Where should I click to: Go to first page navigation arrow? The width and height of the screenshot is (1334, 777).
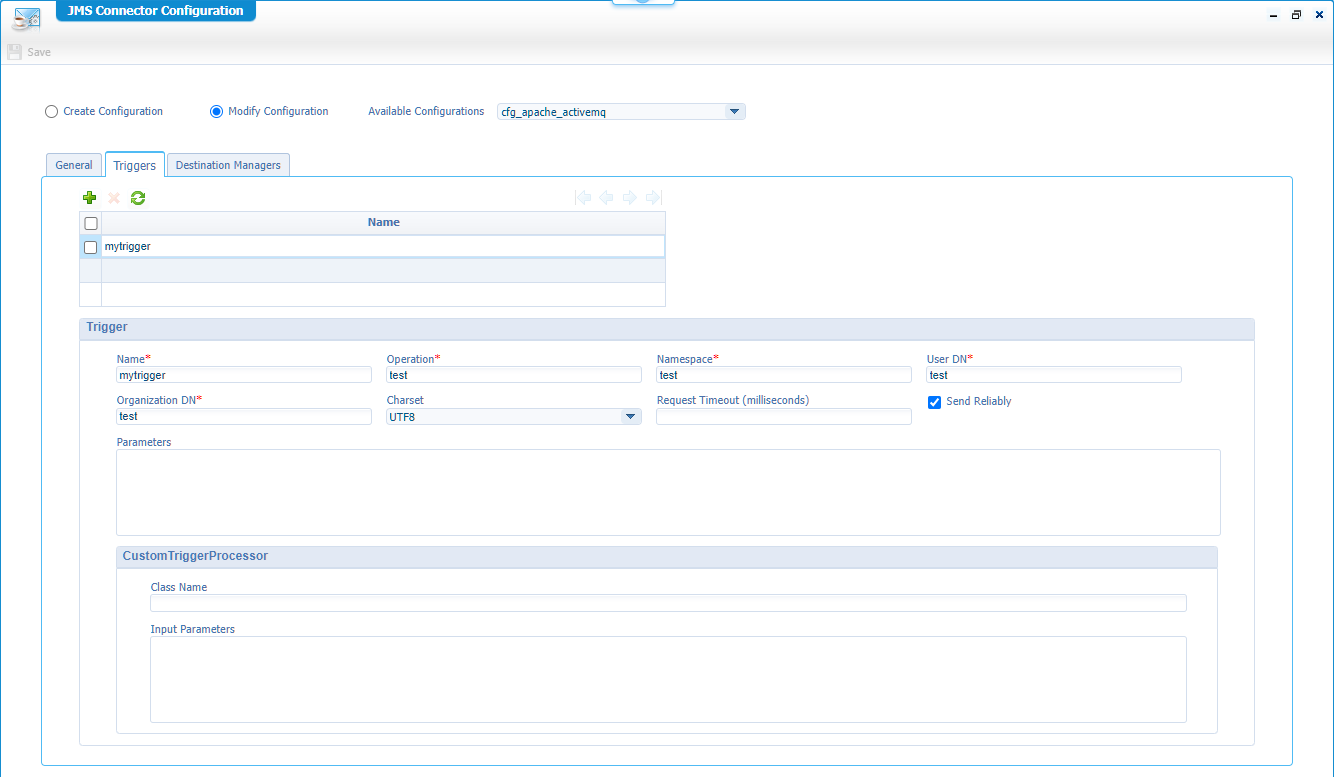[583, 198]
